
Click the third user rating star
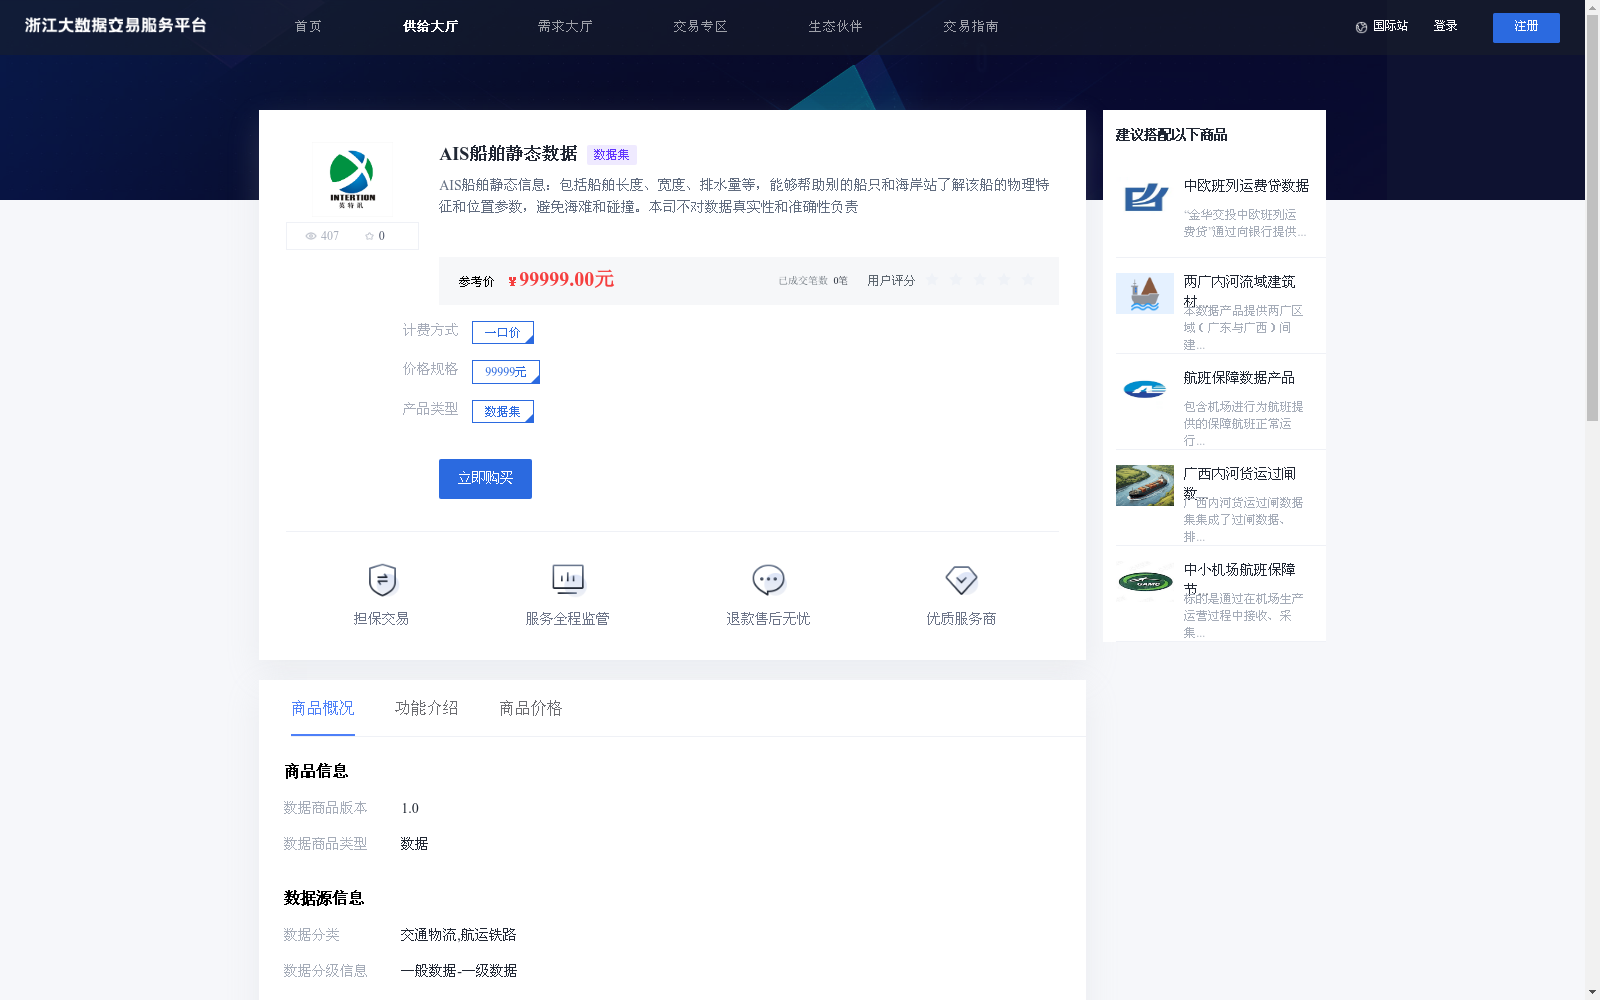tap(980, 280)
